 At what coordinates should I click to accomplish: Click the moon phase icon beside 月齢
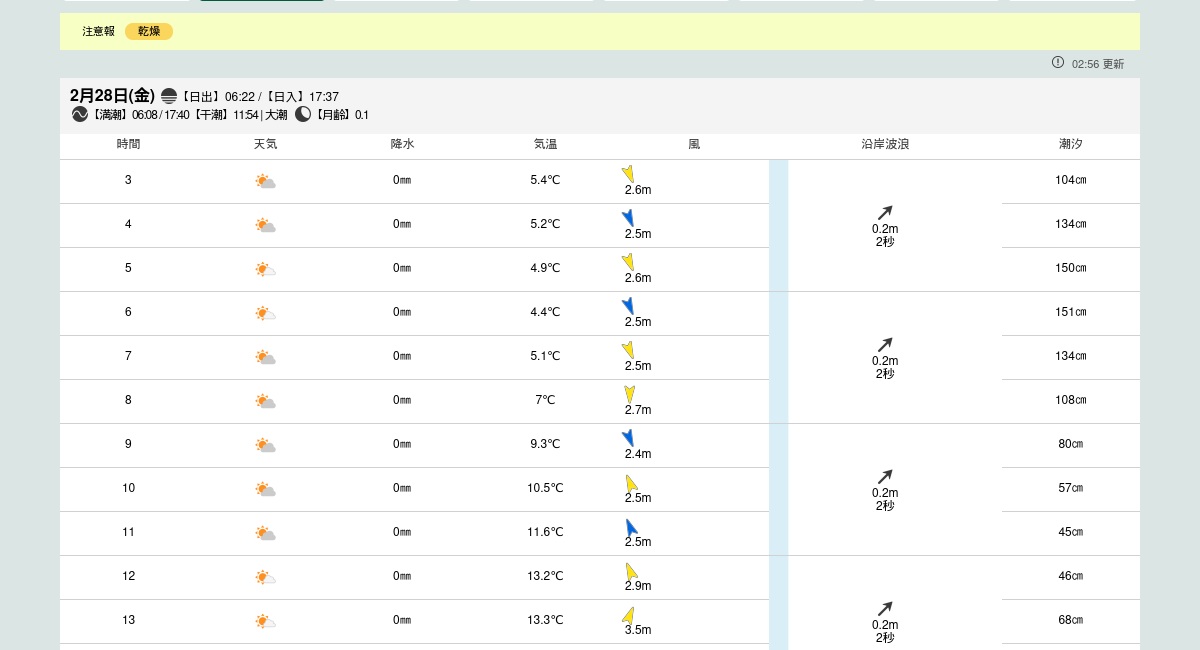303,115
